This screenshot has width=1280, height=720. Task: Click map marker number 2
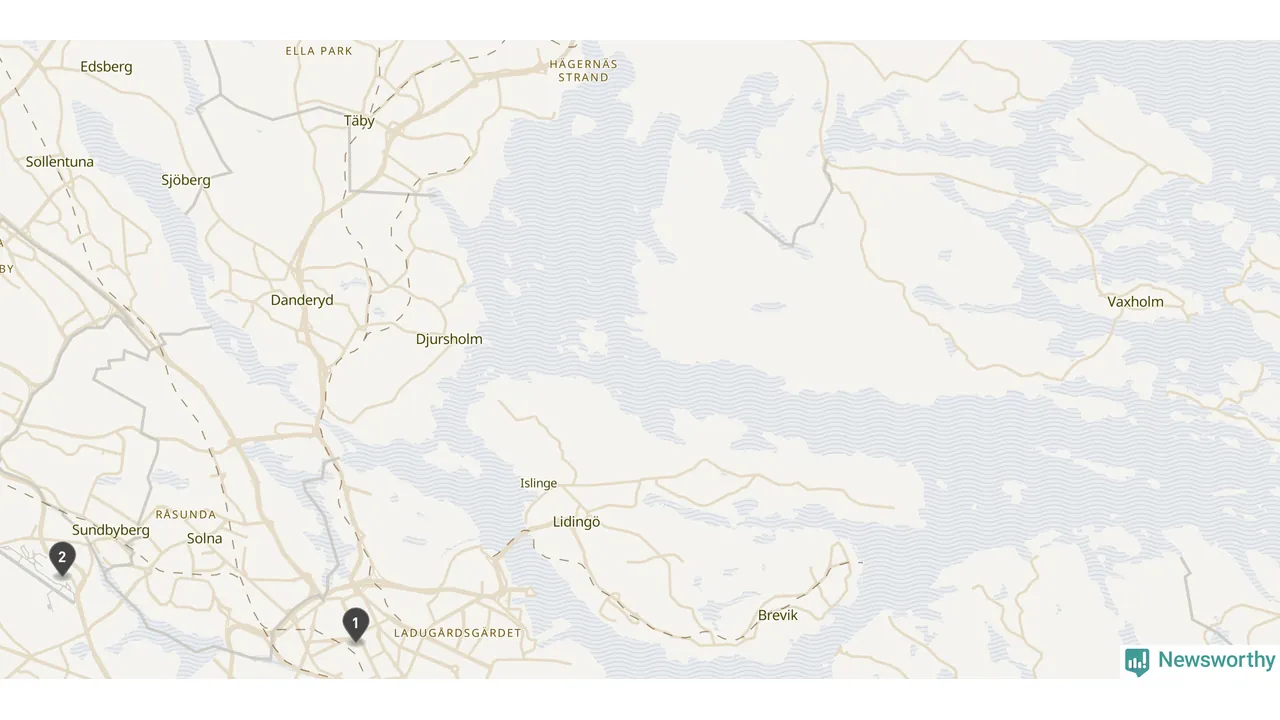62,559
